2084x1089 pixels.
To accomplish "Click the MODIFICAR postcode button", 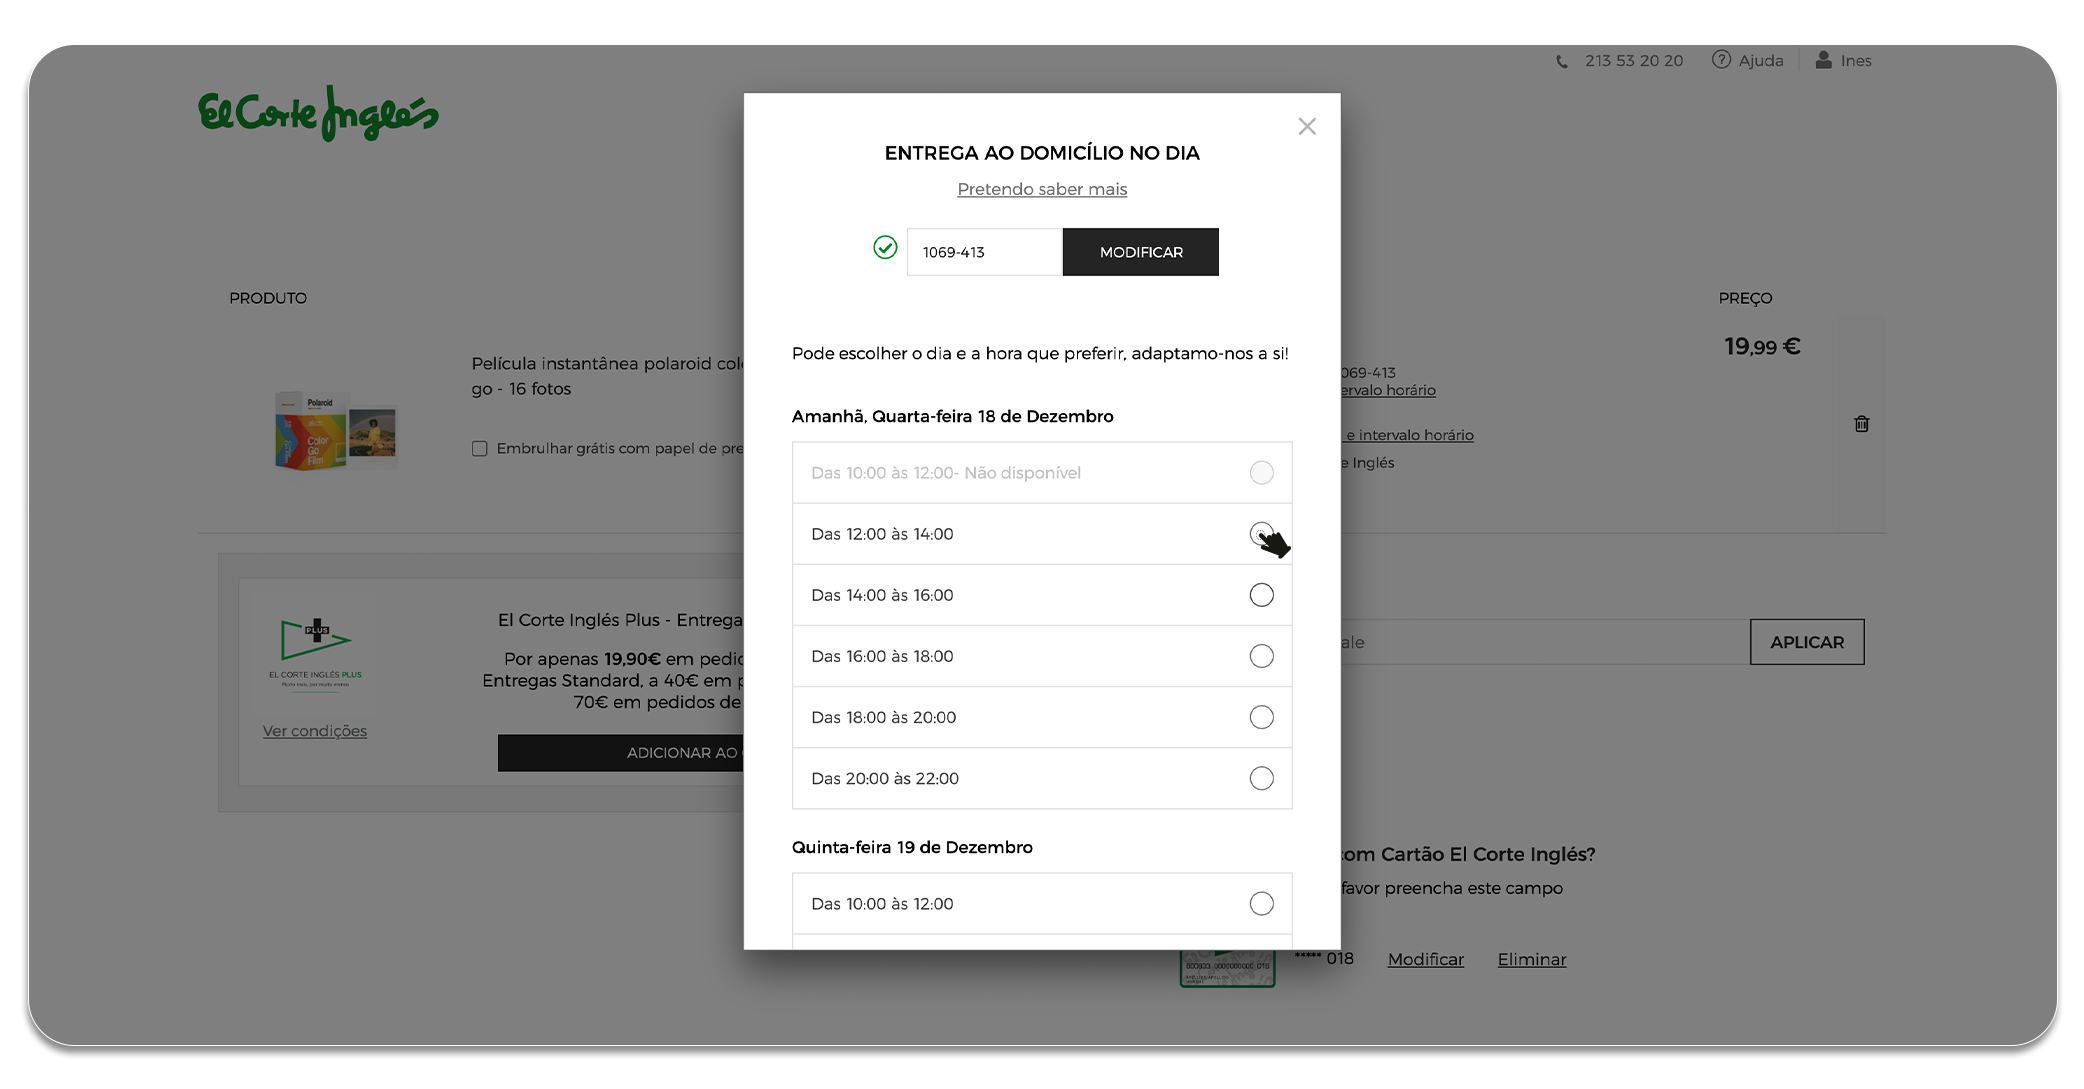I will point(1140,252).
